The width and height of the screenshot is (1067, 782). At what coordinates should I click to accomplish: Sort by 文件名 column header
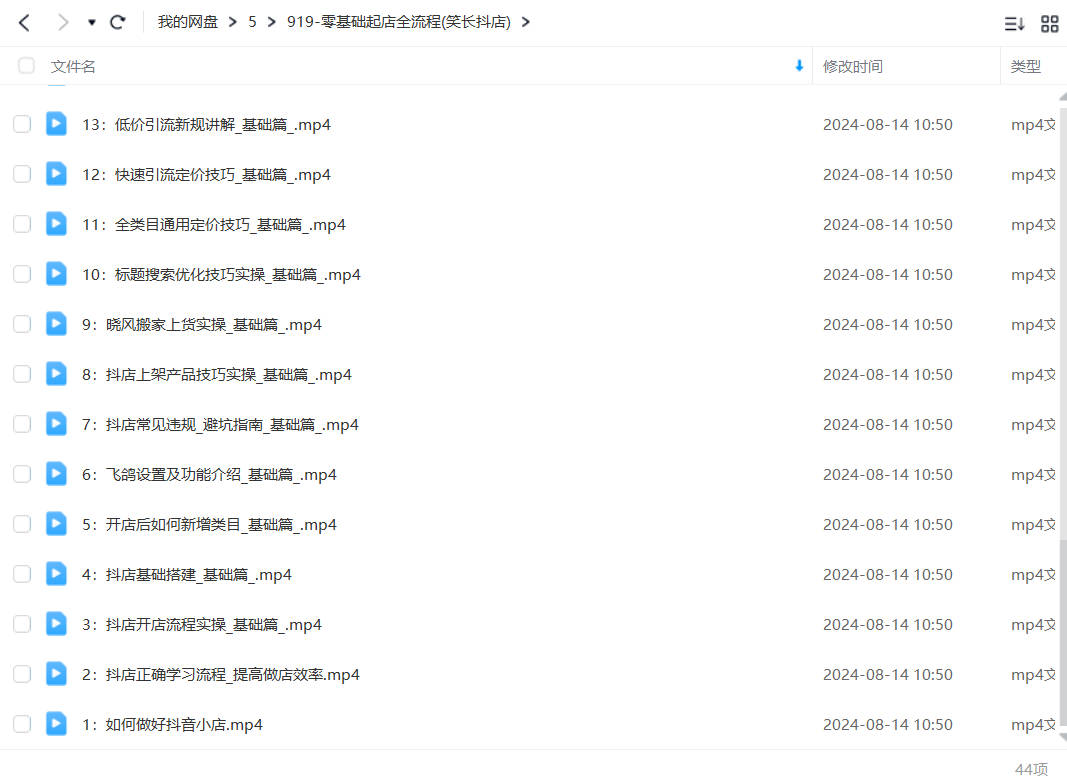click(x=73, y=66)
